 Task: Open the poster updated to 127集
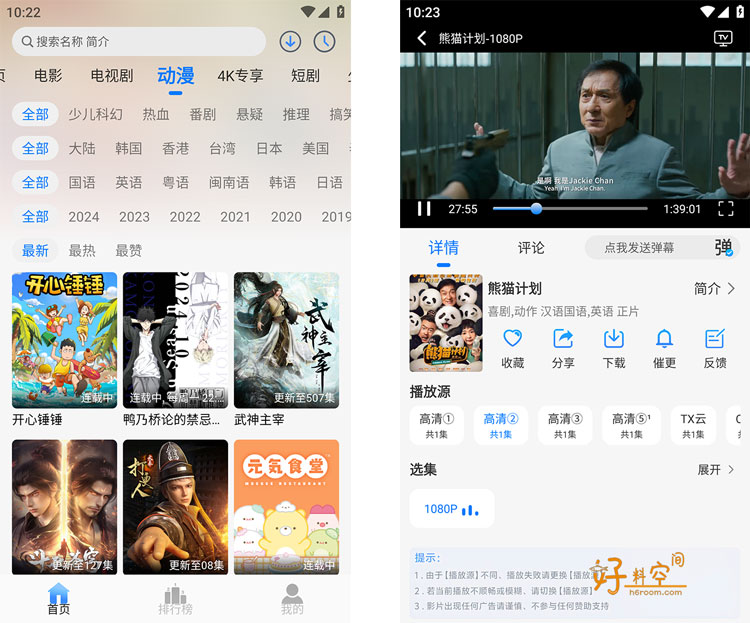click(64, 507)
